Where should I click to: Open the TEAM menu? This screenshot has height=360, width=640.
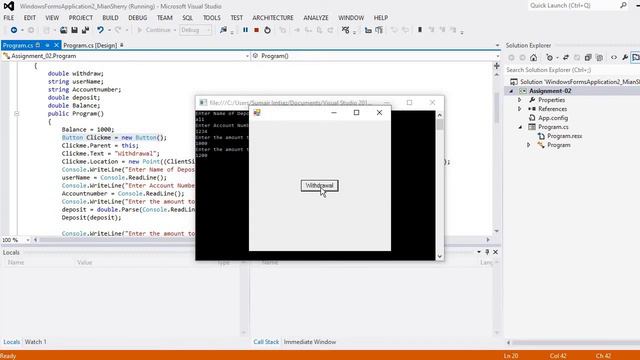164,18
